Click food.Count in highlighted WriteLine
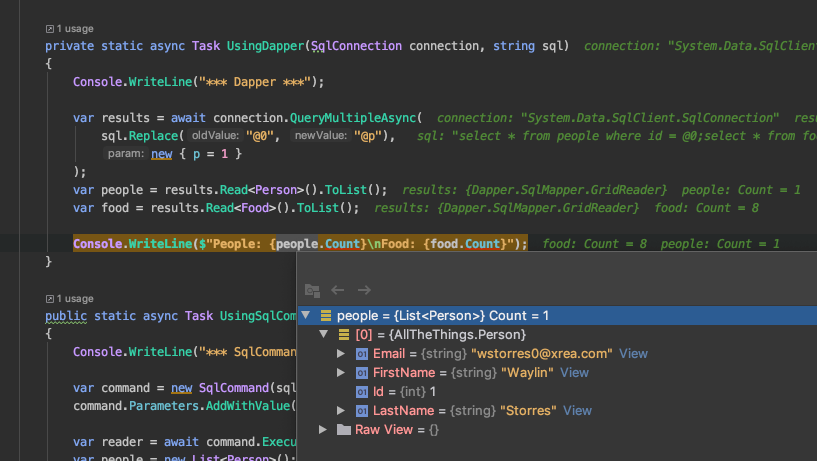Image resolution: width=817 pixels, height=461 pixels. click(465, 244)
